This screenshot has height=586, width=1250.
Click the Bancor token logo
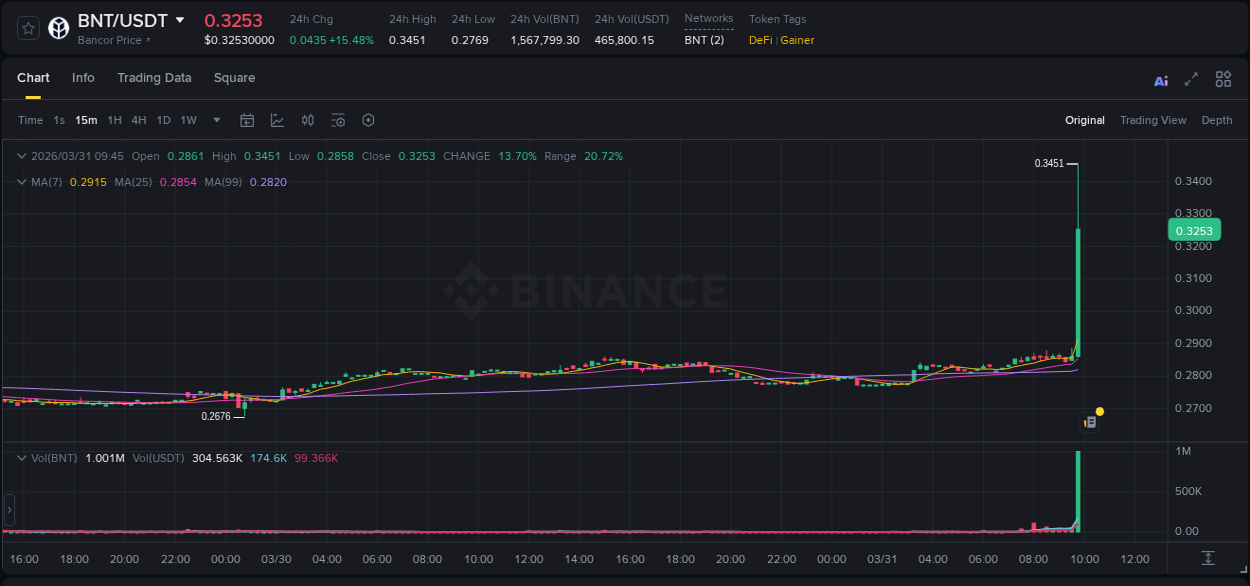pyautogui.click(x=58, y=28)
